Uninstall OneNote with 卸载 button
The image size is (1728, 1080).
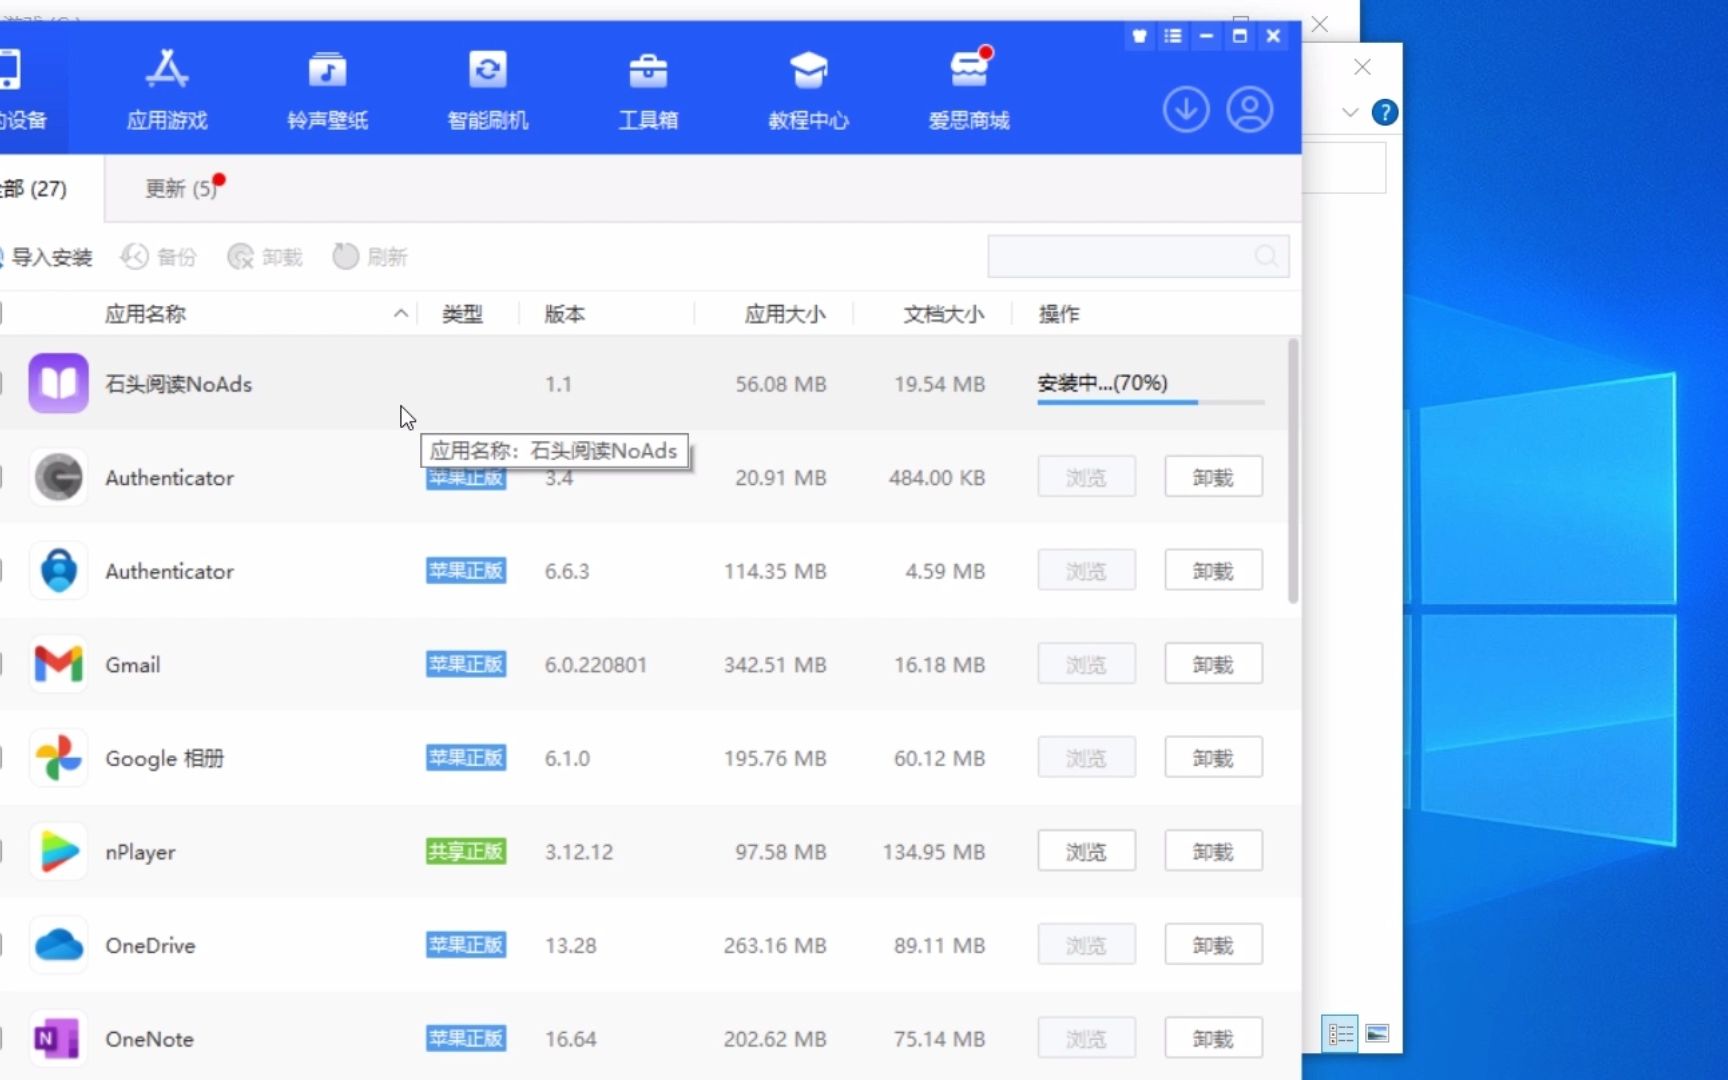pos(1213,1038)
